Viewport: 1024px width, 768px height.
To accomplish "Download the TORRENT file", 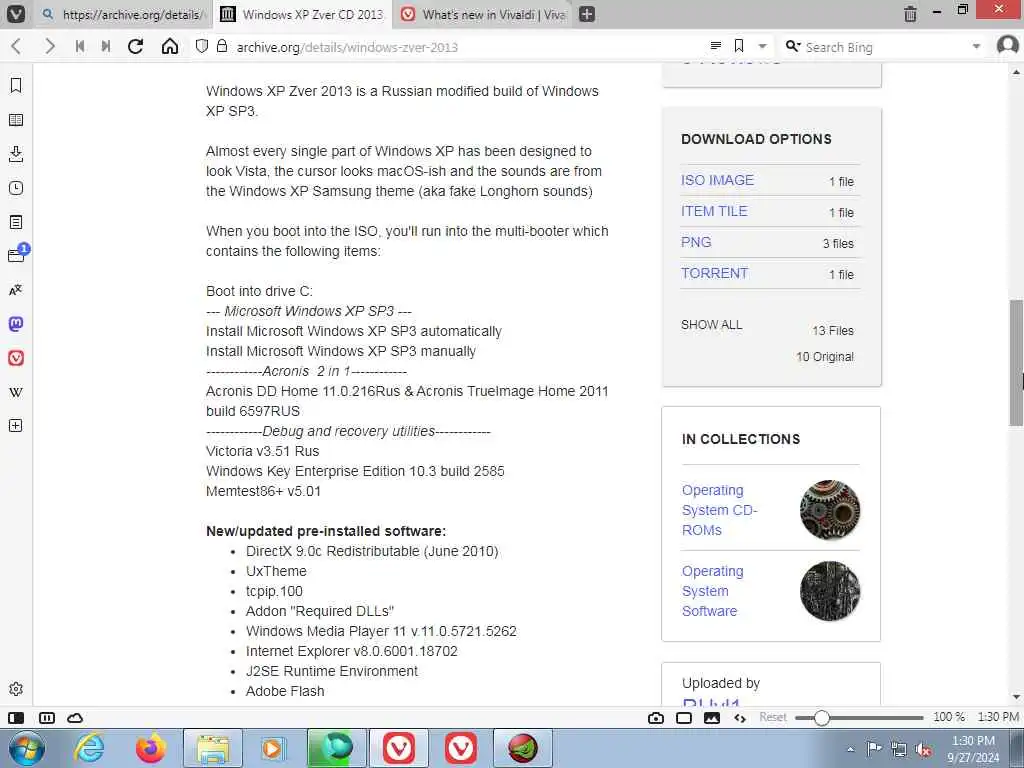I will pos(714,273).
